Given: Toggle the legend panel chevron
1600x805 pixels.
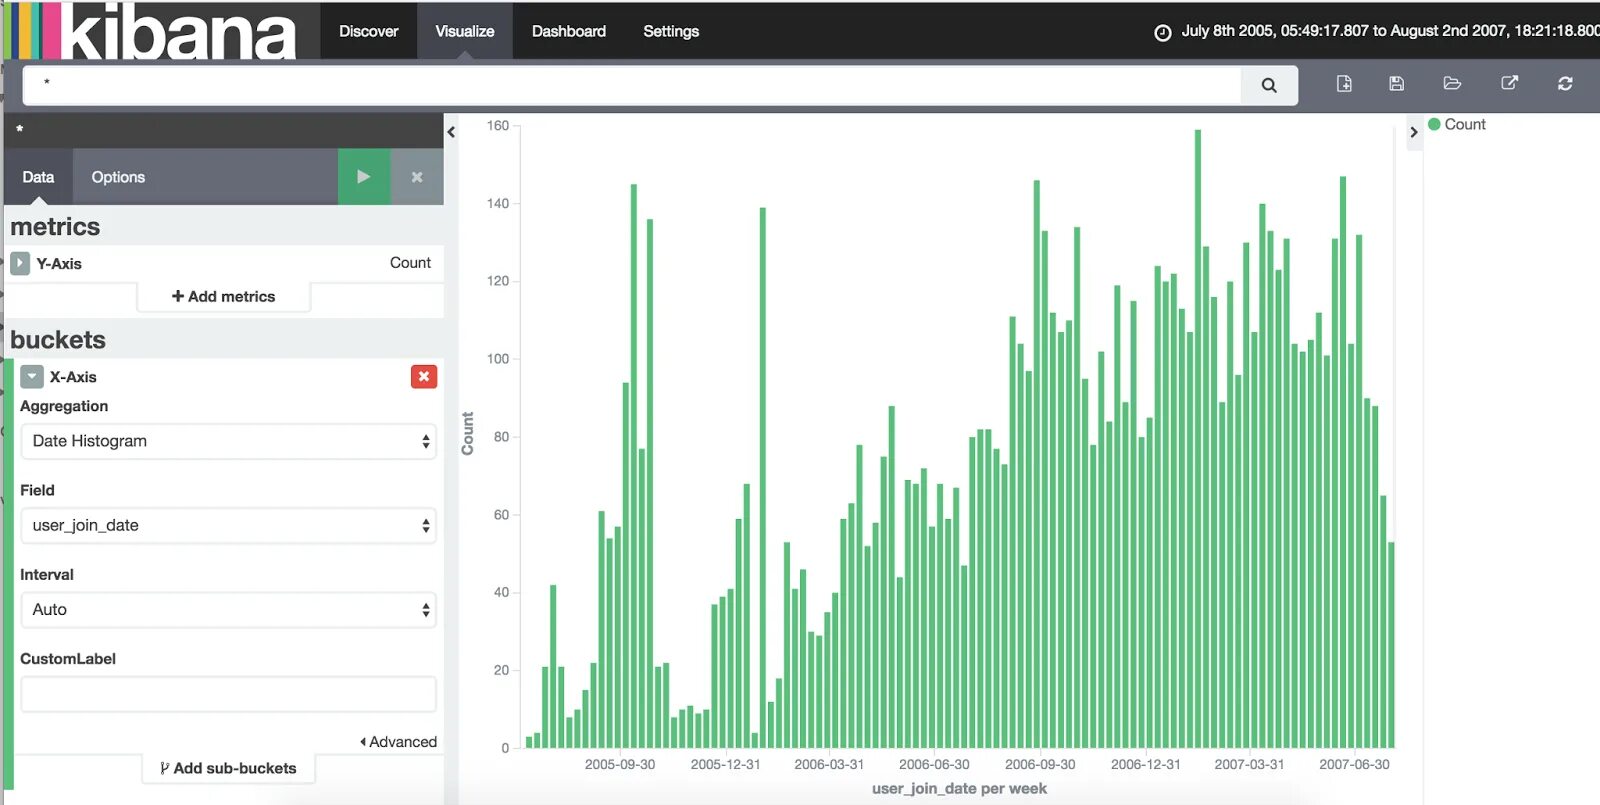Looking at the screenshot, I should 1414,132.
